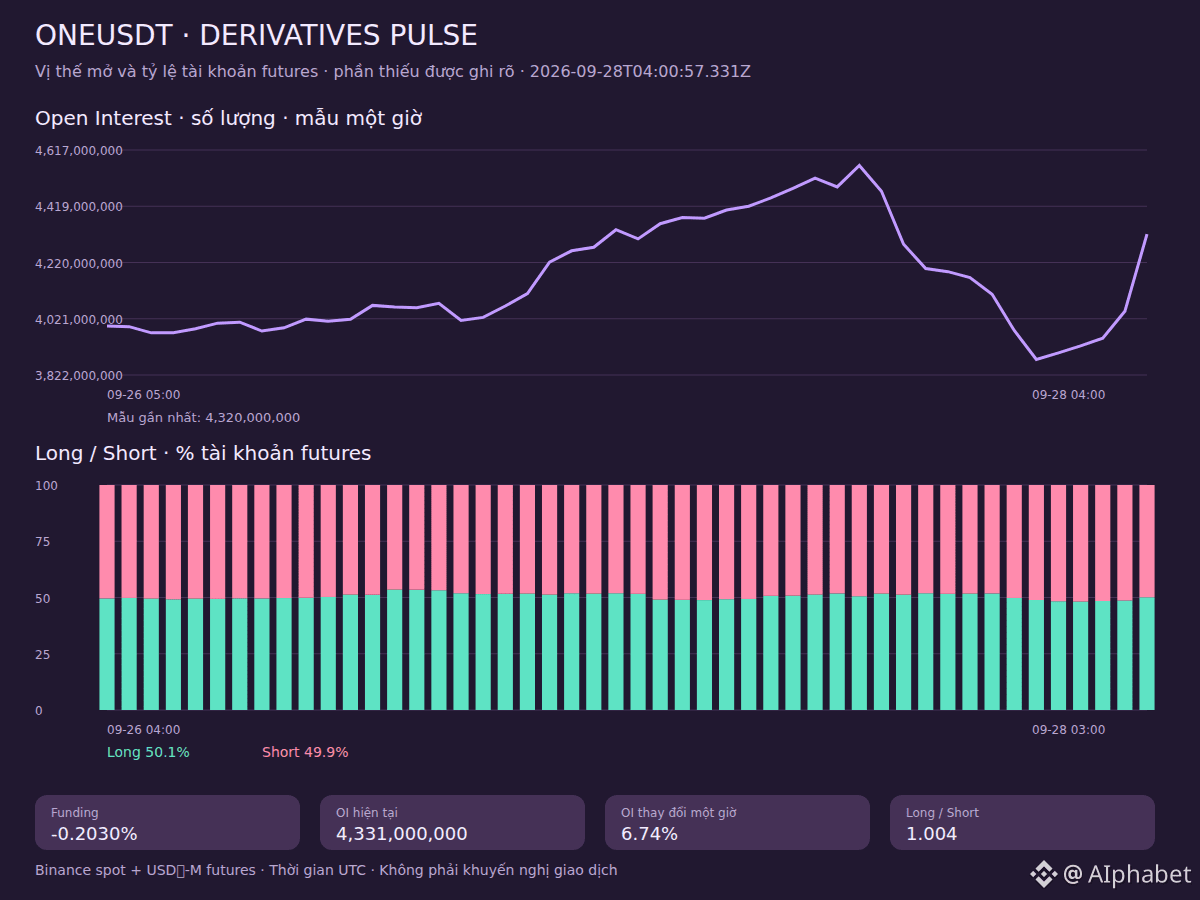Click the @ AIphabet watermark text
This screenshot has height=900, width=1200.
pyautogui.click(x=1128, y=874)
